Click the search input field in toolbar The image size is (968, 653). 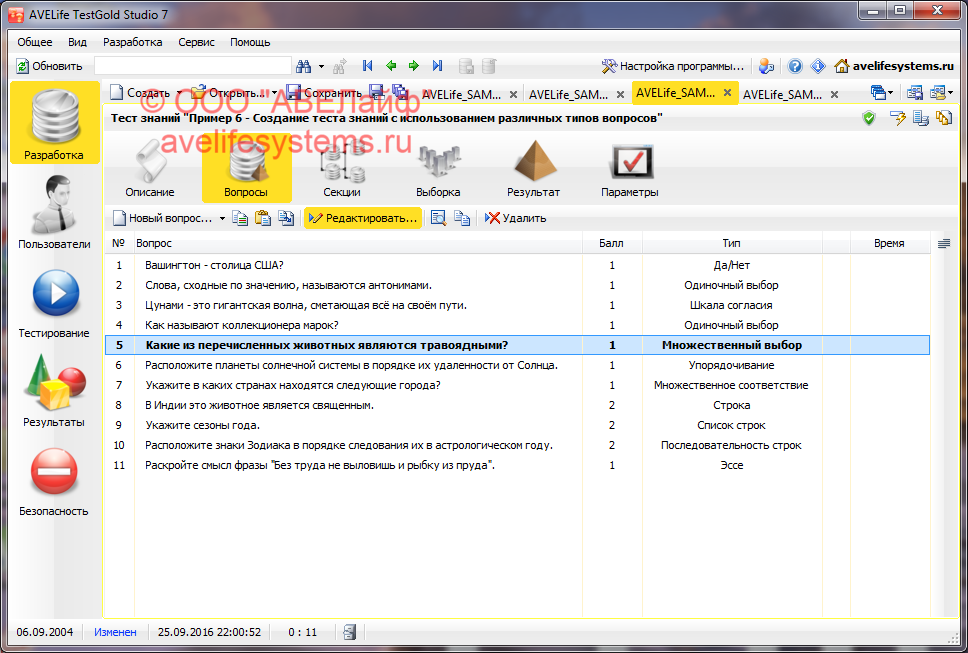192,66
